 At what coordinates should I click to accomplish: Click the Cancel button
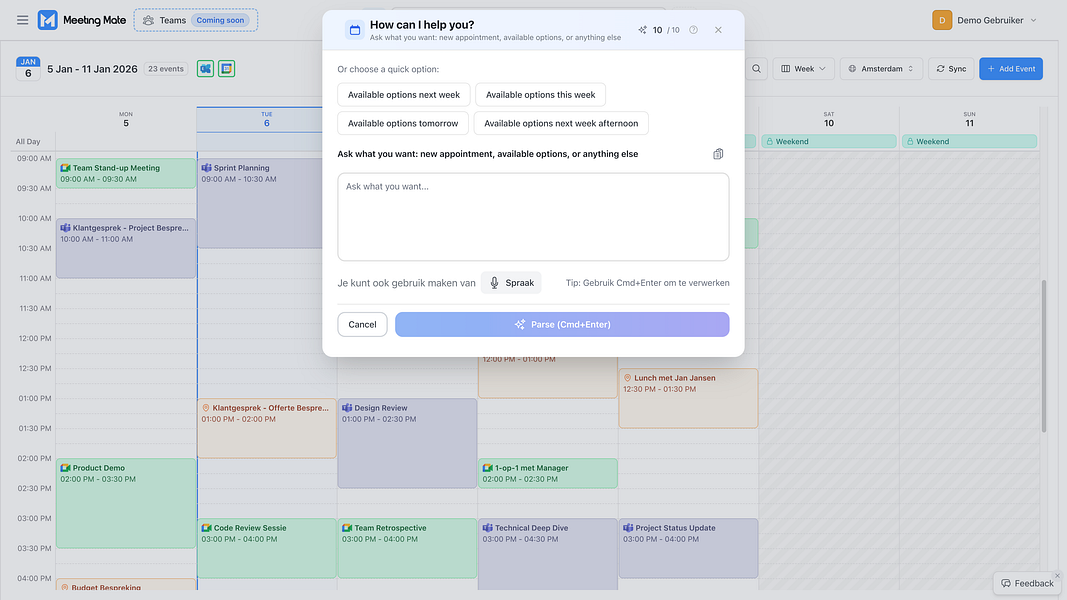[x=362, y=325]
